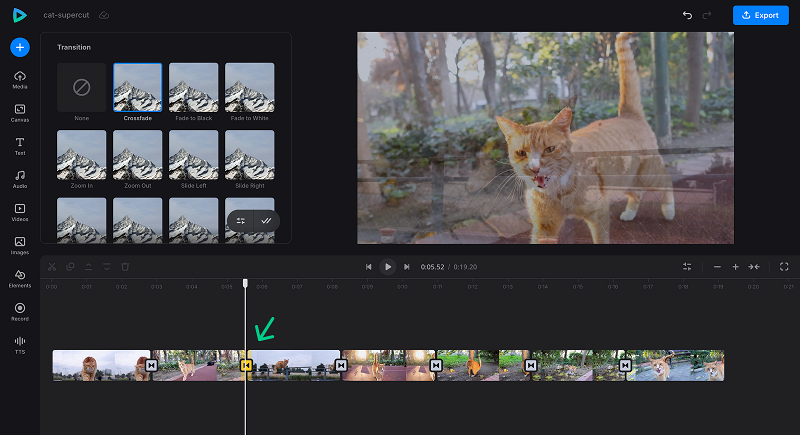Play the video preview
The height and width of the screenshot is (435, 800).
coord(388,267)
